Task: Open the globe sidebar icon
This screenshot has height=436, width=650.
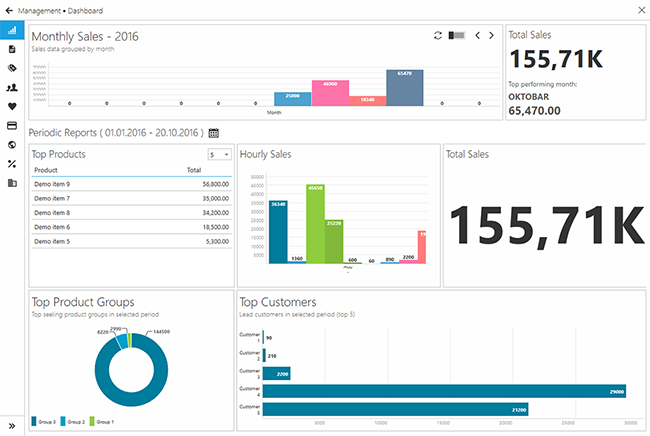Action: coord(11,145)
